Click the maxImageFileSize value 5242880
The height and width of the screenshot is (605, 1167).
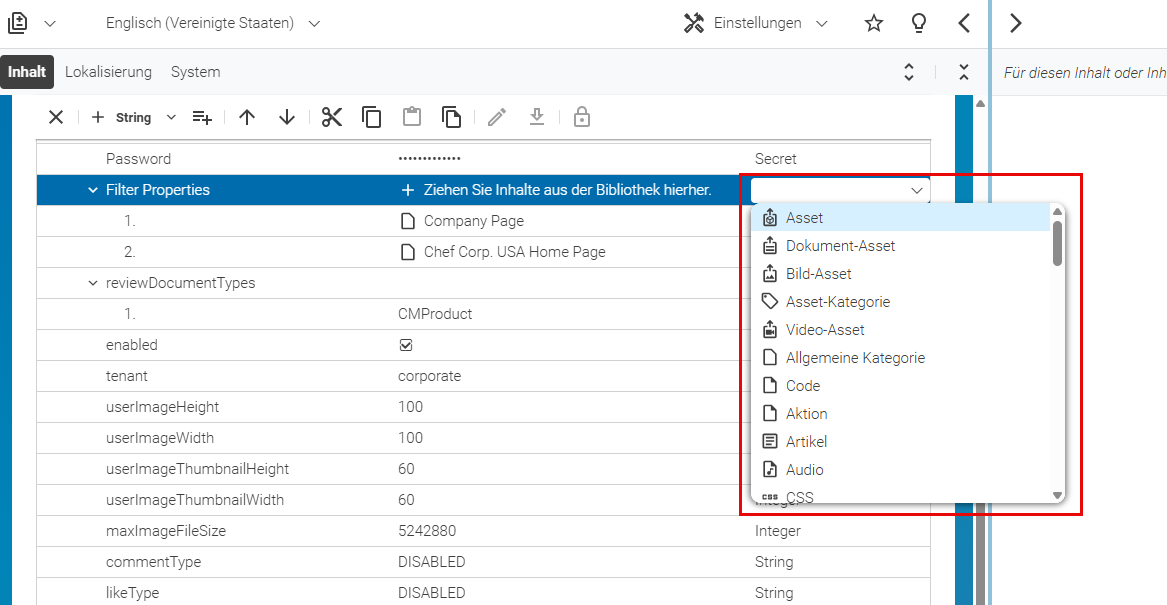tap(427, 531)
